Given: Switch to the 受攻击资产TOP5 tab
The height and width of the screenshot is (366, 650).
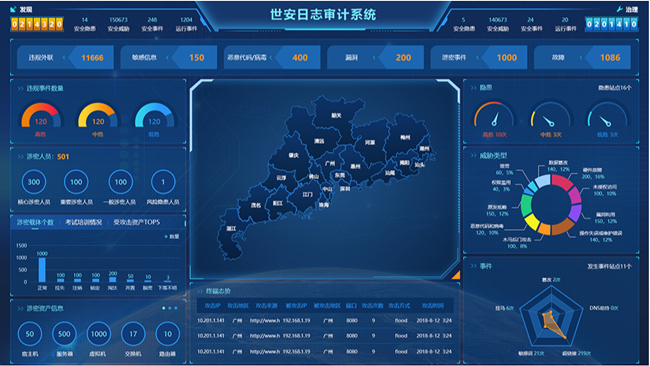Looking at the screenshot, I should pos(136,222).
